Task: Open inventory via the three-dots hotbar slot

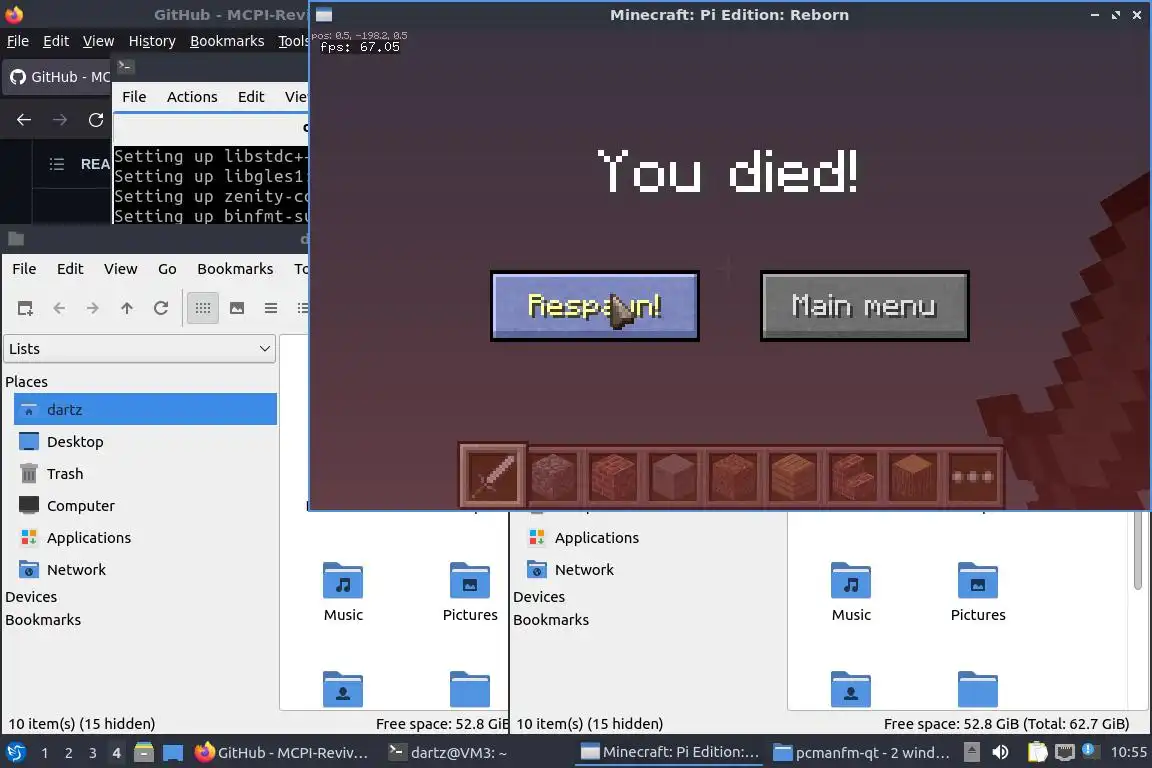Action: point(973,476)
